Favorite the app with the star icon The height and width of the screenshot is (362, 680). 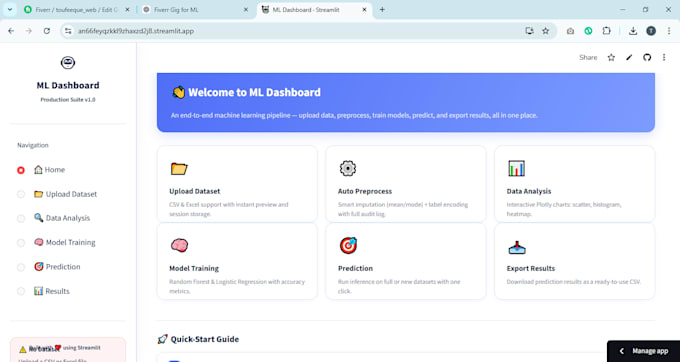pyautogui.click(x=611, y=57)
